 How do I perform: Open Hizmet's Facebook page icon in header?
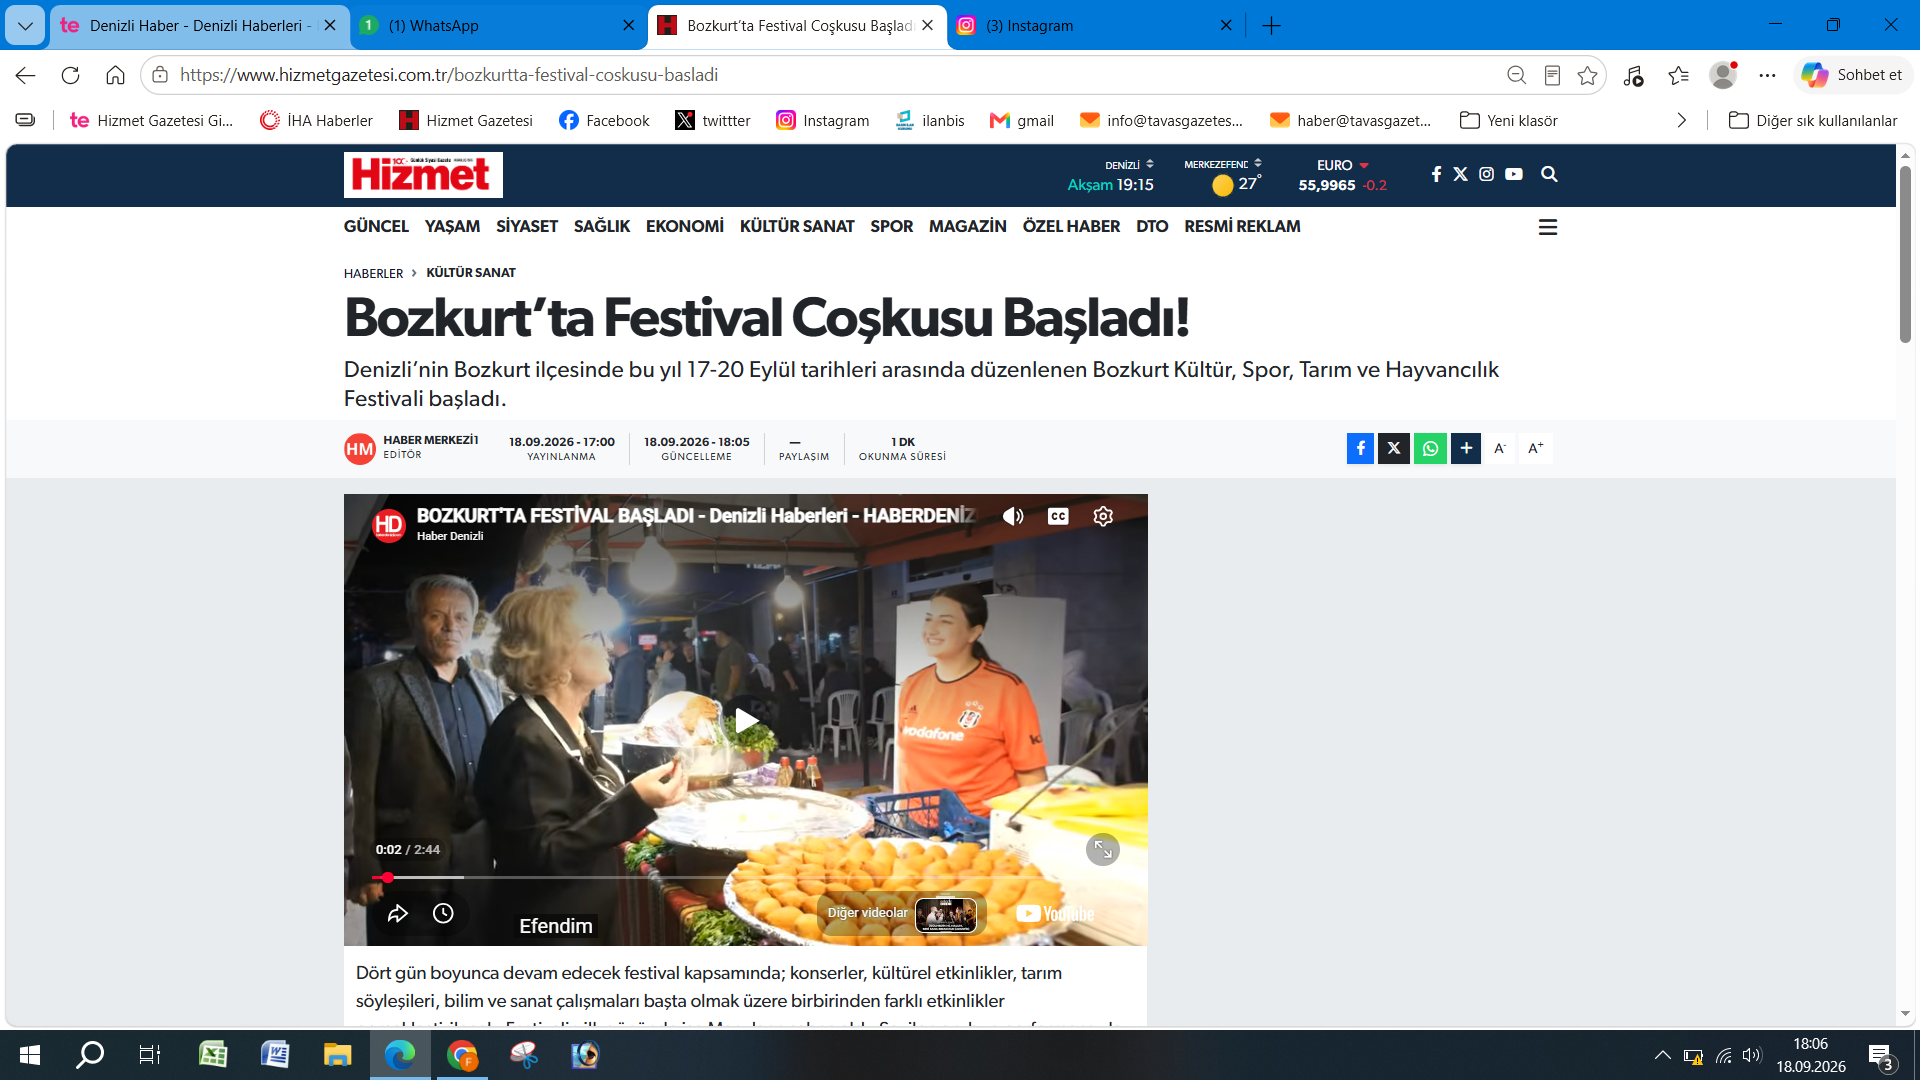click(1436, 174)
